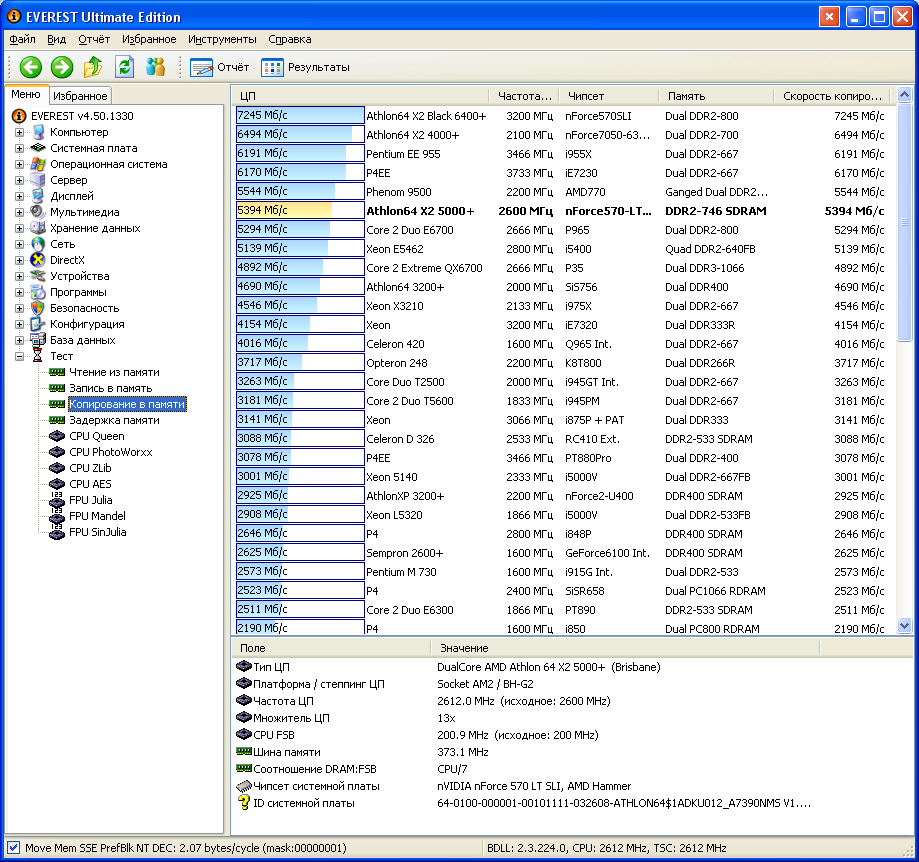This screenshot has height=862, width=919.
Task: Open the Чтение из памяти test
Action: coord(114,372)
